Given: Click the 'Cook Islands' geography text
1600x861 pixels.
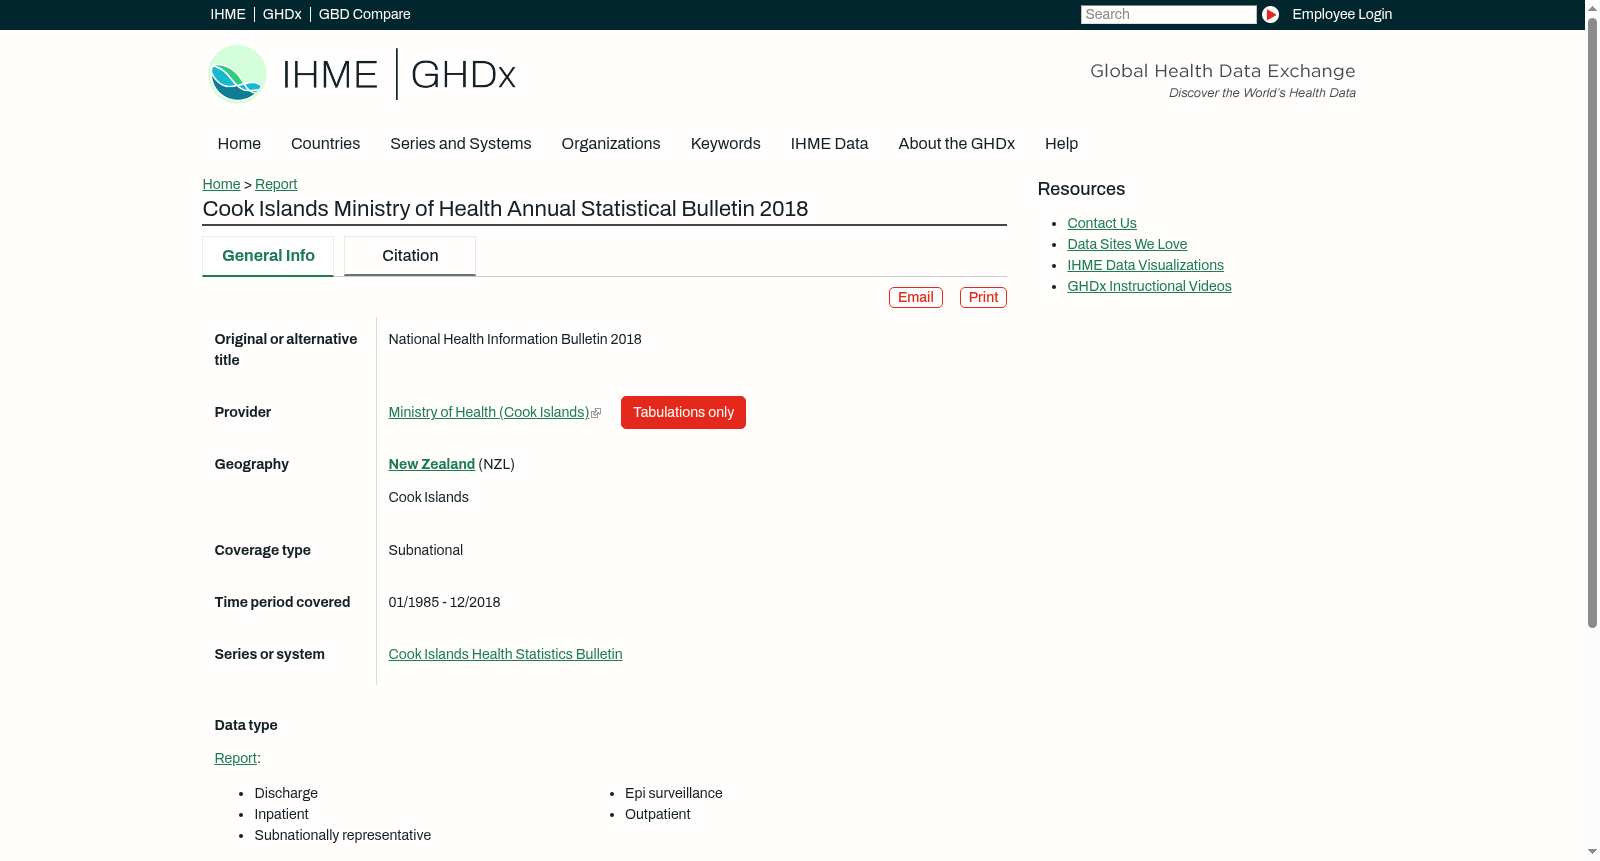Looking at the screenshot, I should click(428, 497).
